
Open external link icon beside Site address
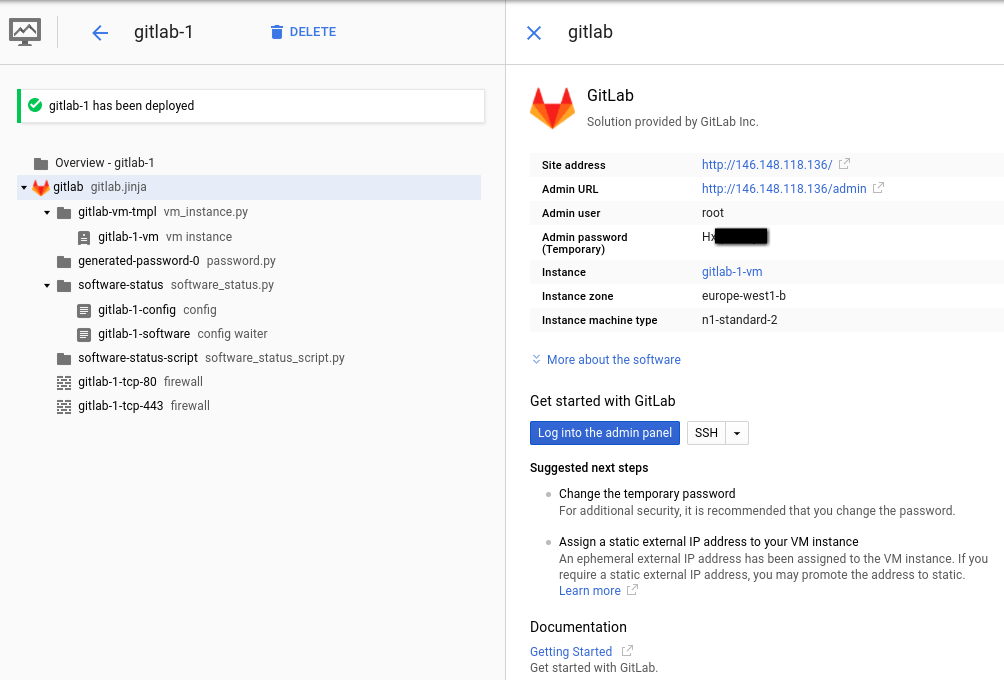[844, 164]
